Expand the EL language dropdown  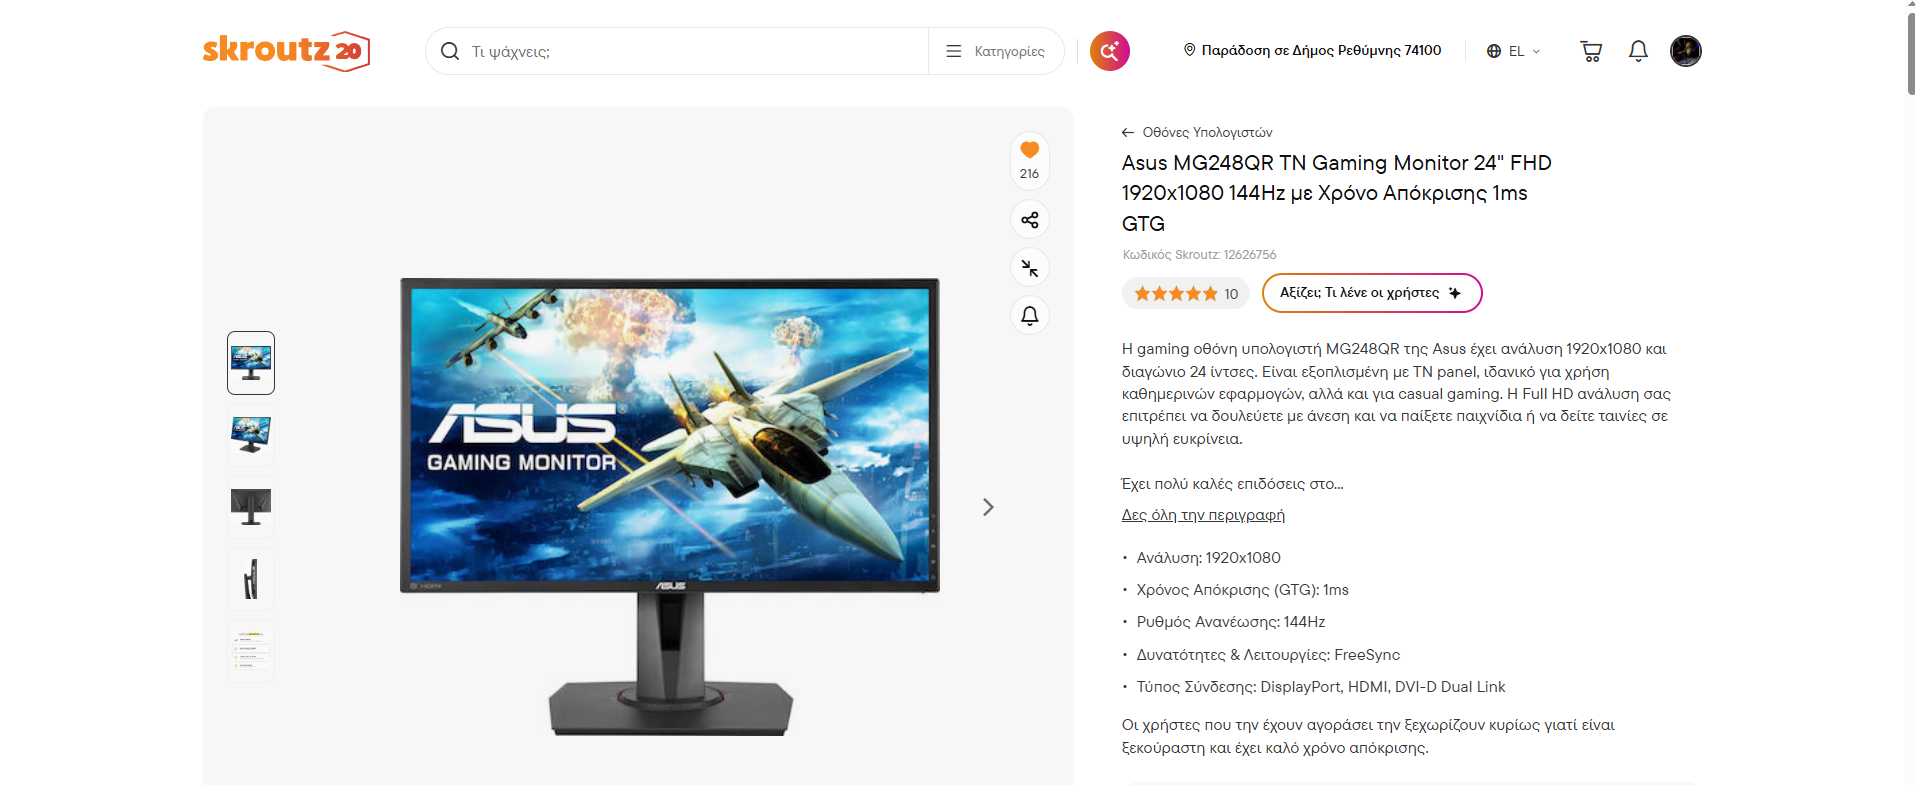pos(1513,51)
